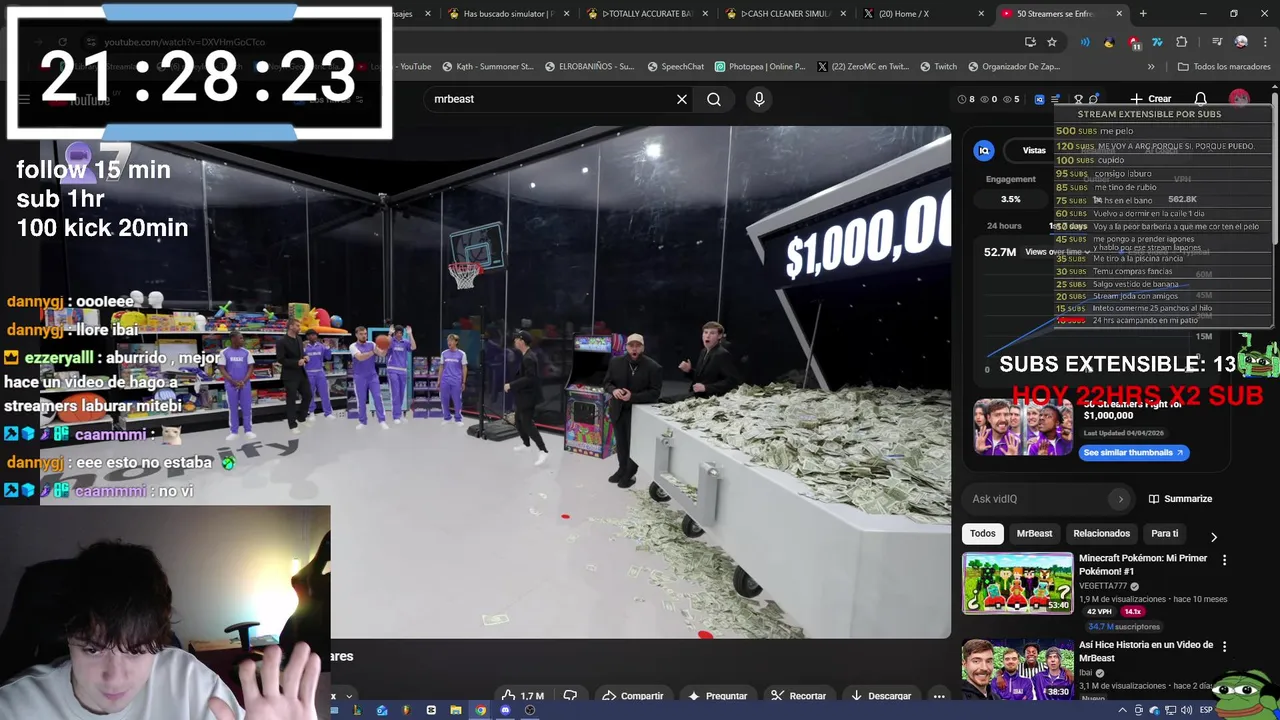
Task: Show hidden system tray icons chevron
Action: click(x=1122, y=710)
